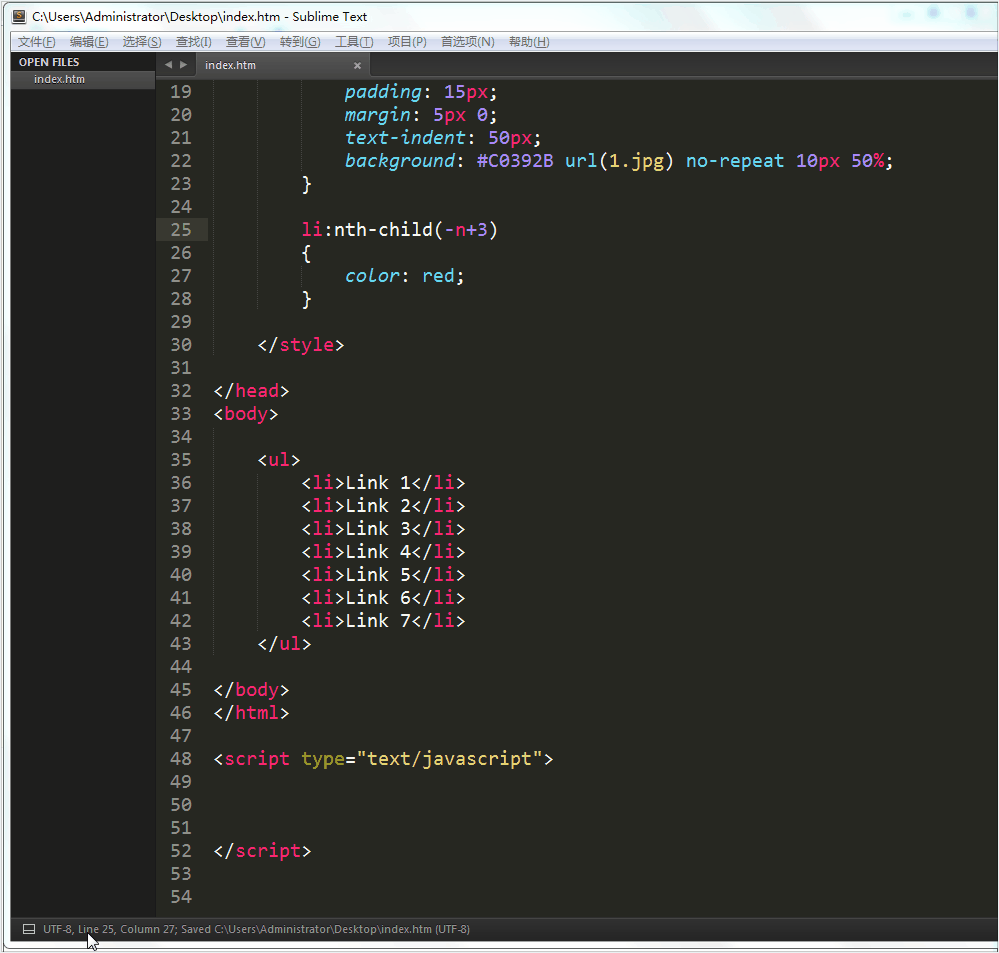This screenshot has height=953, width=999.
Task: Click the no-repeat keyword
Action: (735, 161)
